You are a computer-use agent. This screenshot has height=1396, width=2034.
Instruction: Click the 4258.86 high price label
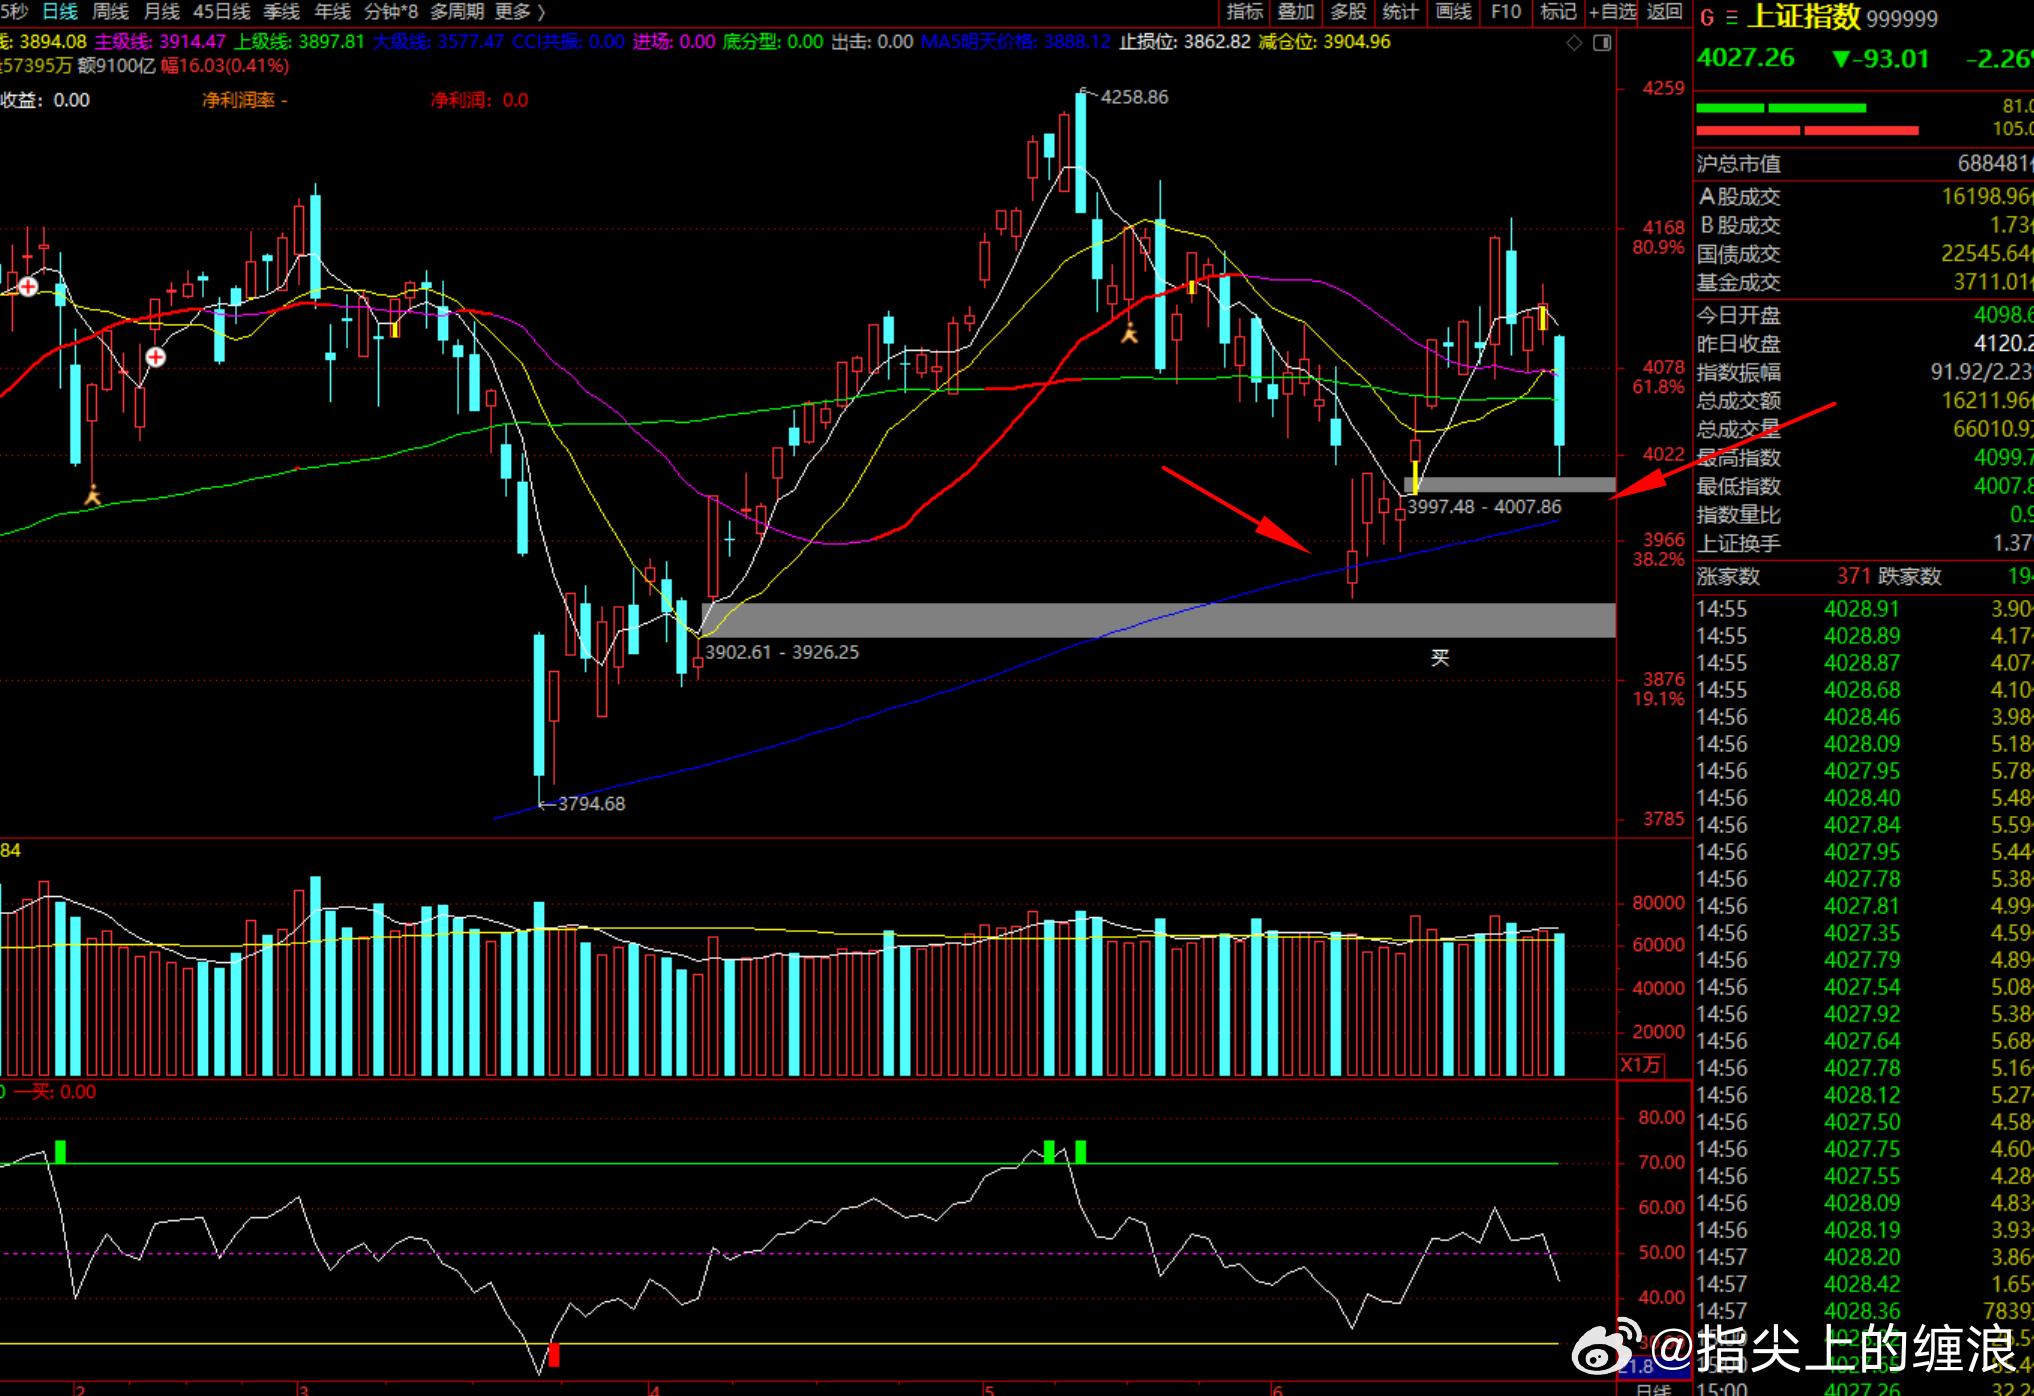[x=1134, y=97]
